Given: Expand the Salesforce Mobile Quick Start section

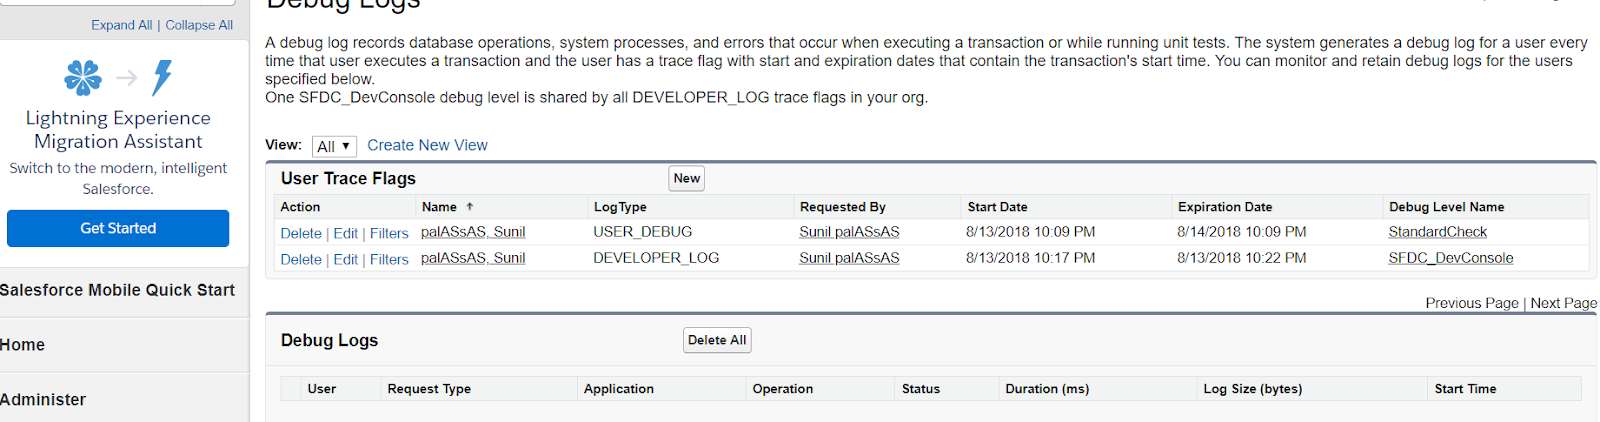Looking at the screenshot, I should pyautogui.click(x=117, y=290).
